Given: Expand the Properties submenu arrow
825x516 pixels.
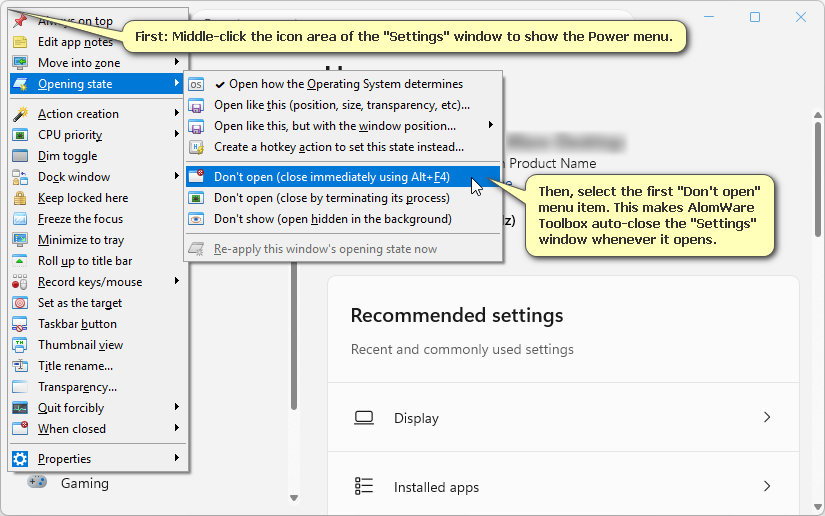Looking at the screenshot, I should point(177,458).
